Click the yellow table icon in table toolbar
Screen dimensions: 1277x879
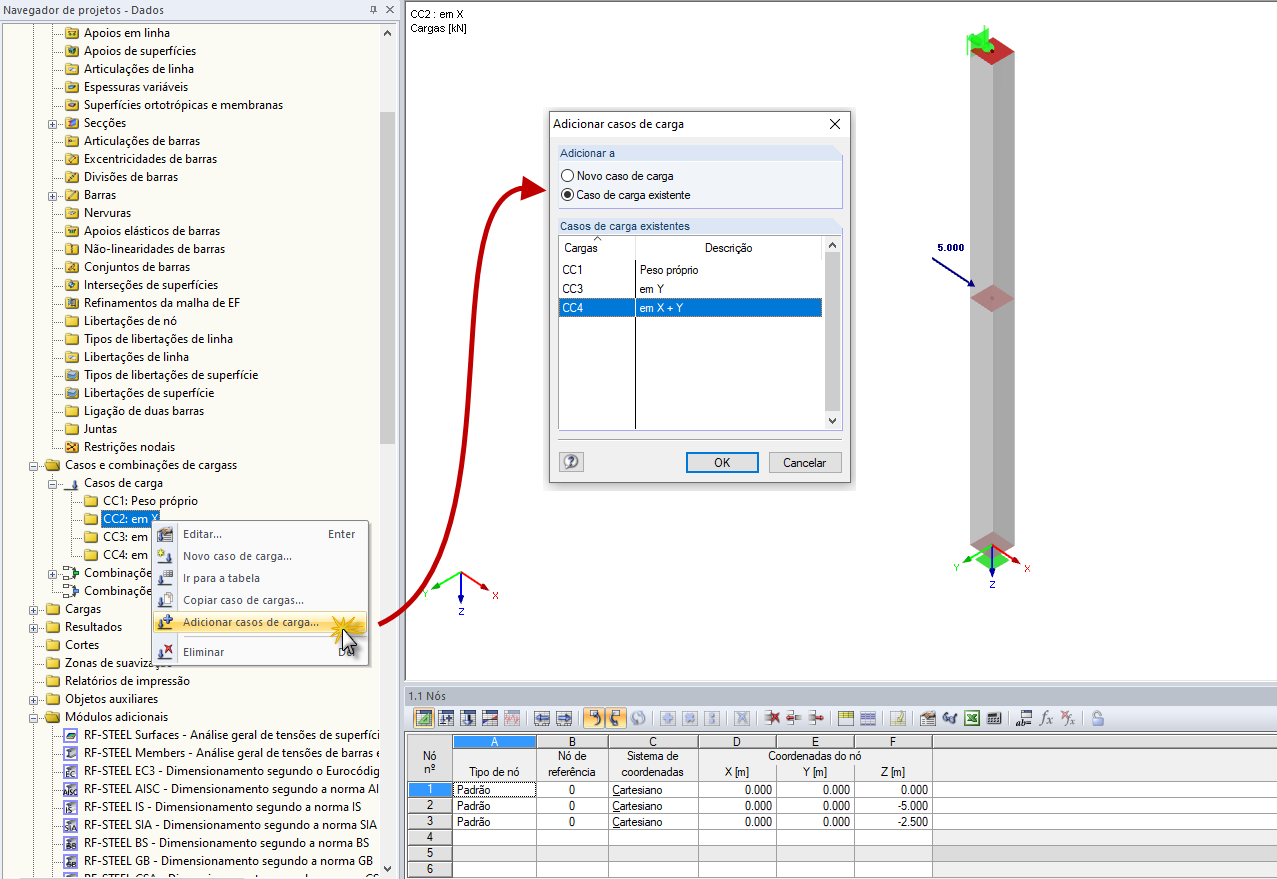(x=846, y=718)
